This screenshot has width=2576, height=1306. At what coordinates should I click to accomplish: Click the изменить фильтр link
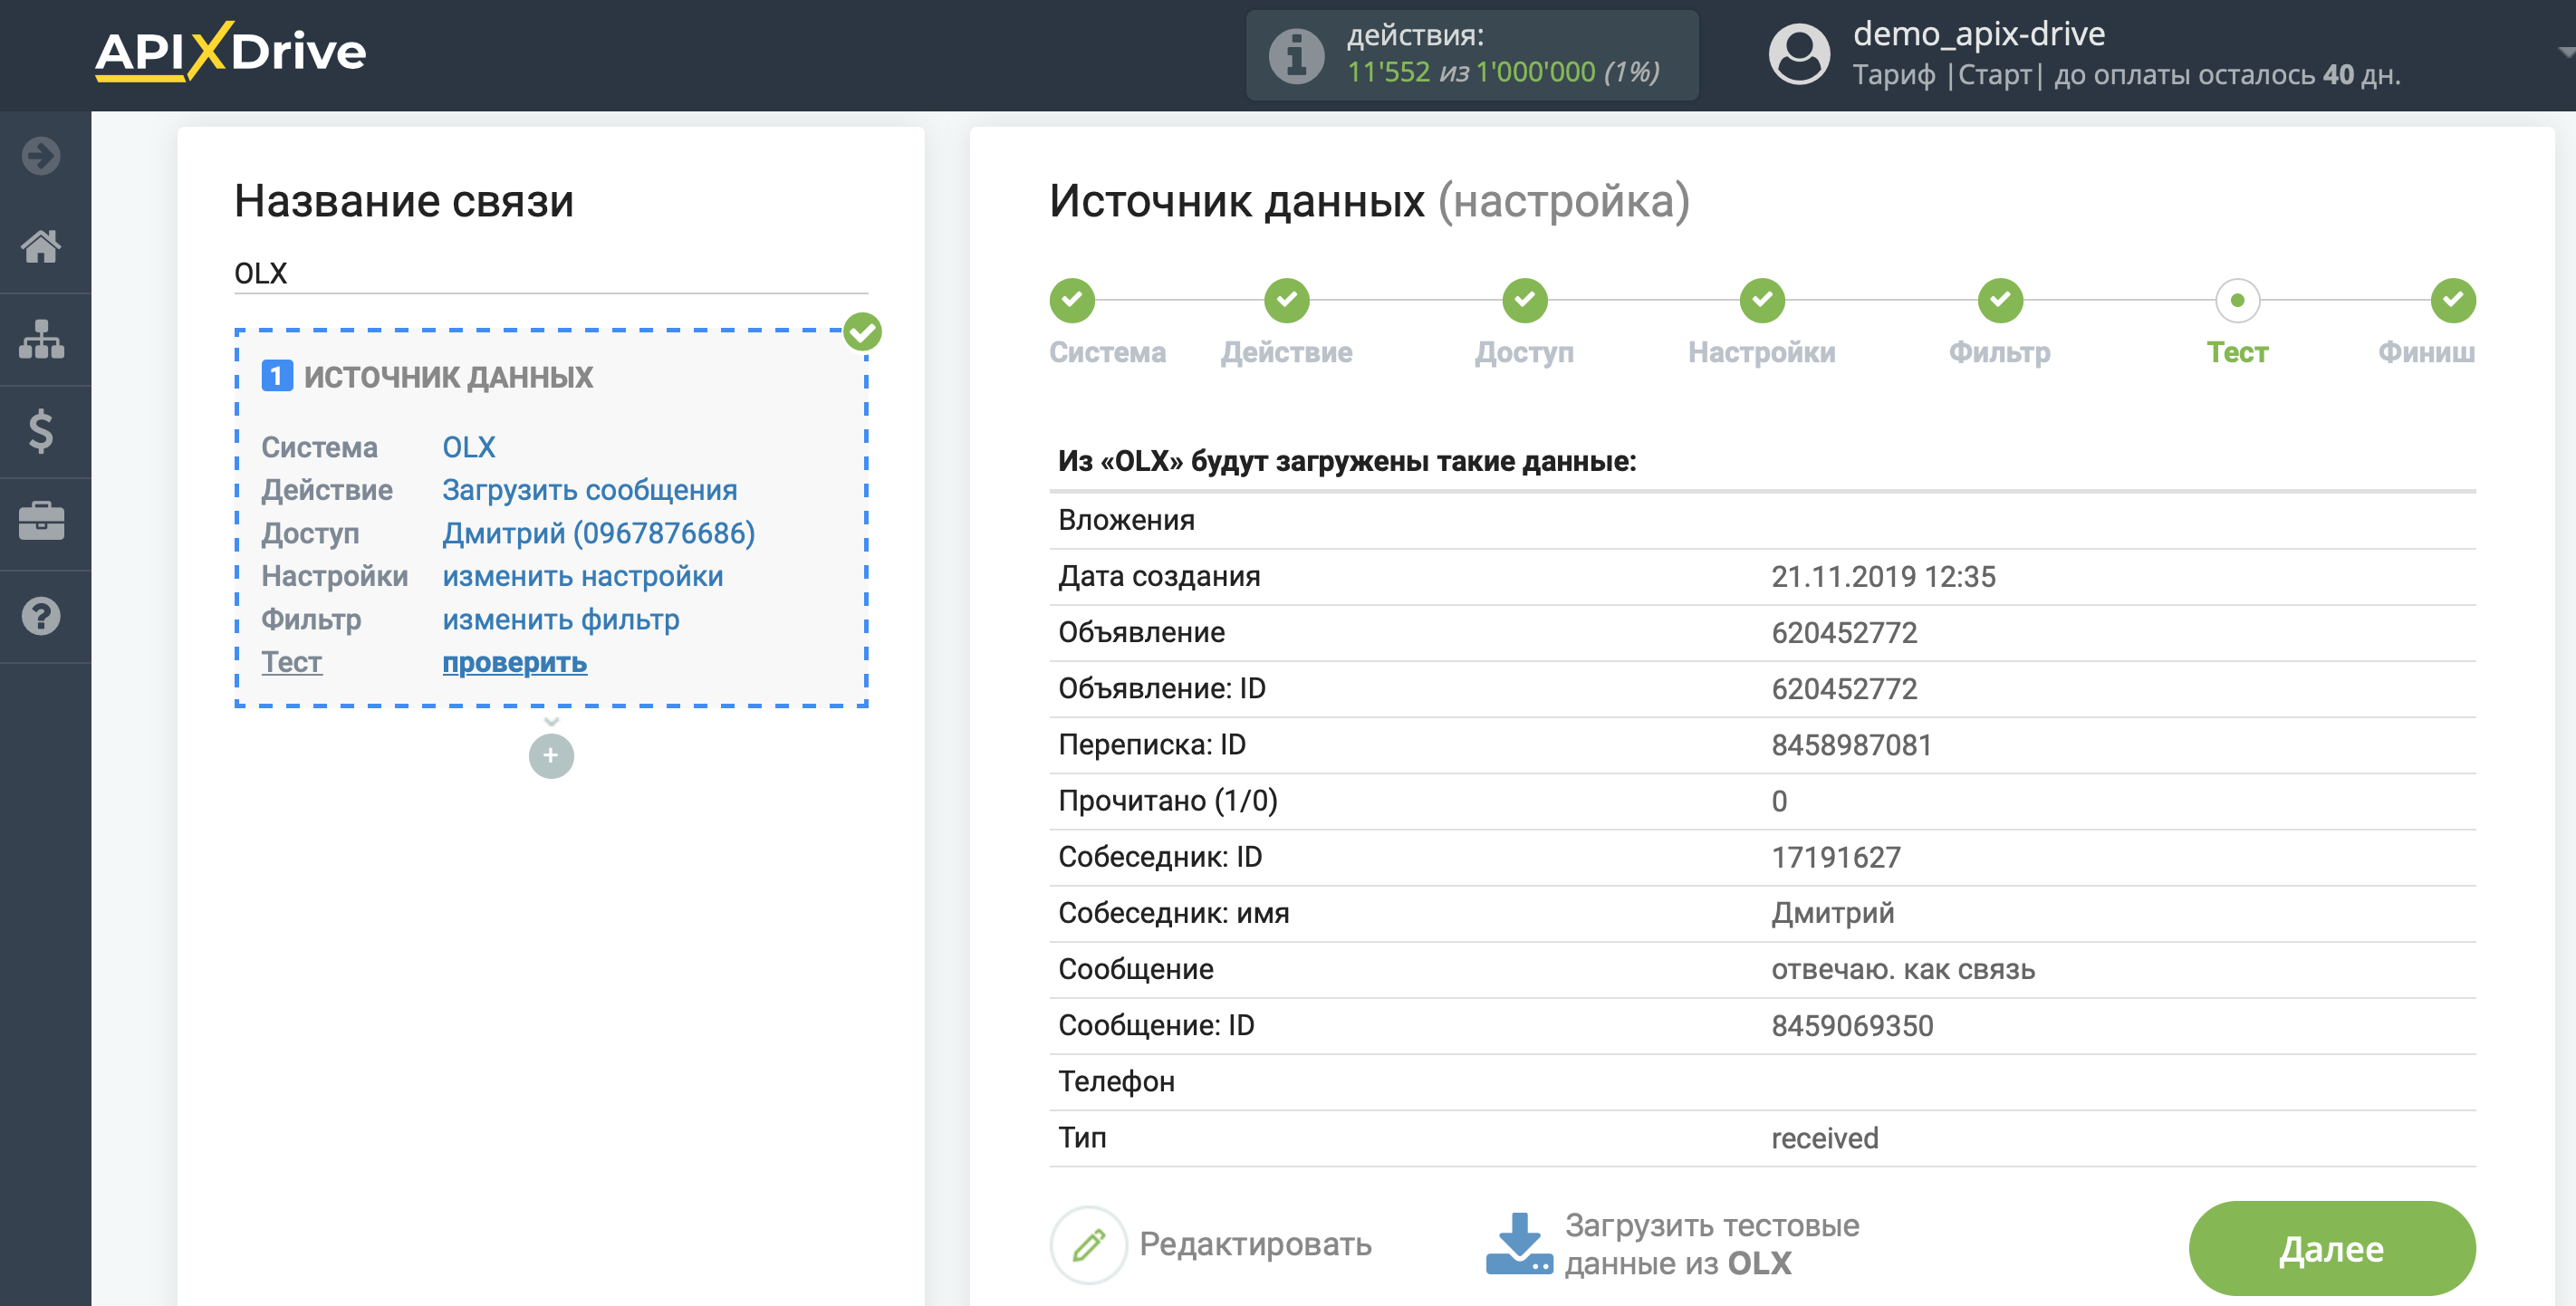(x=561, y=619)
